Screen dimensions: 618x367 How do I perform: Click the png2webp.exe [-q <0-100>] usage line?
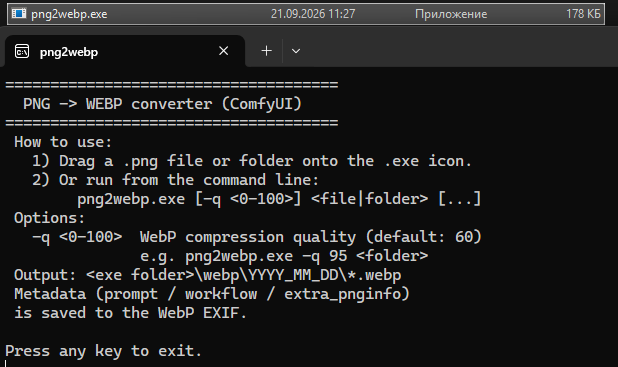279,199
